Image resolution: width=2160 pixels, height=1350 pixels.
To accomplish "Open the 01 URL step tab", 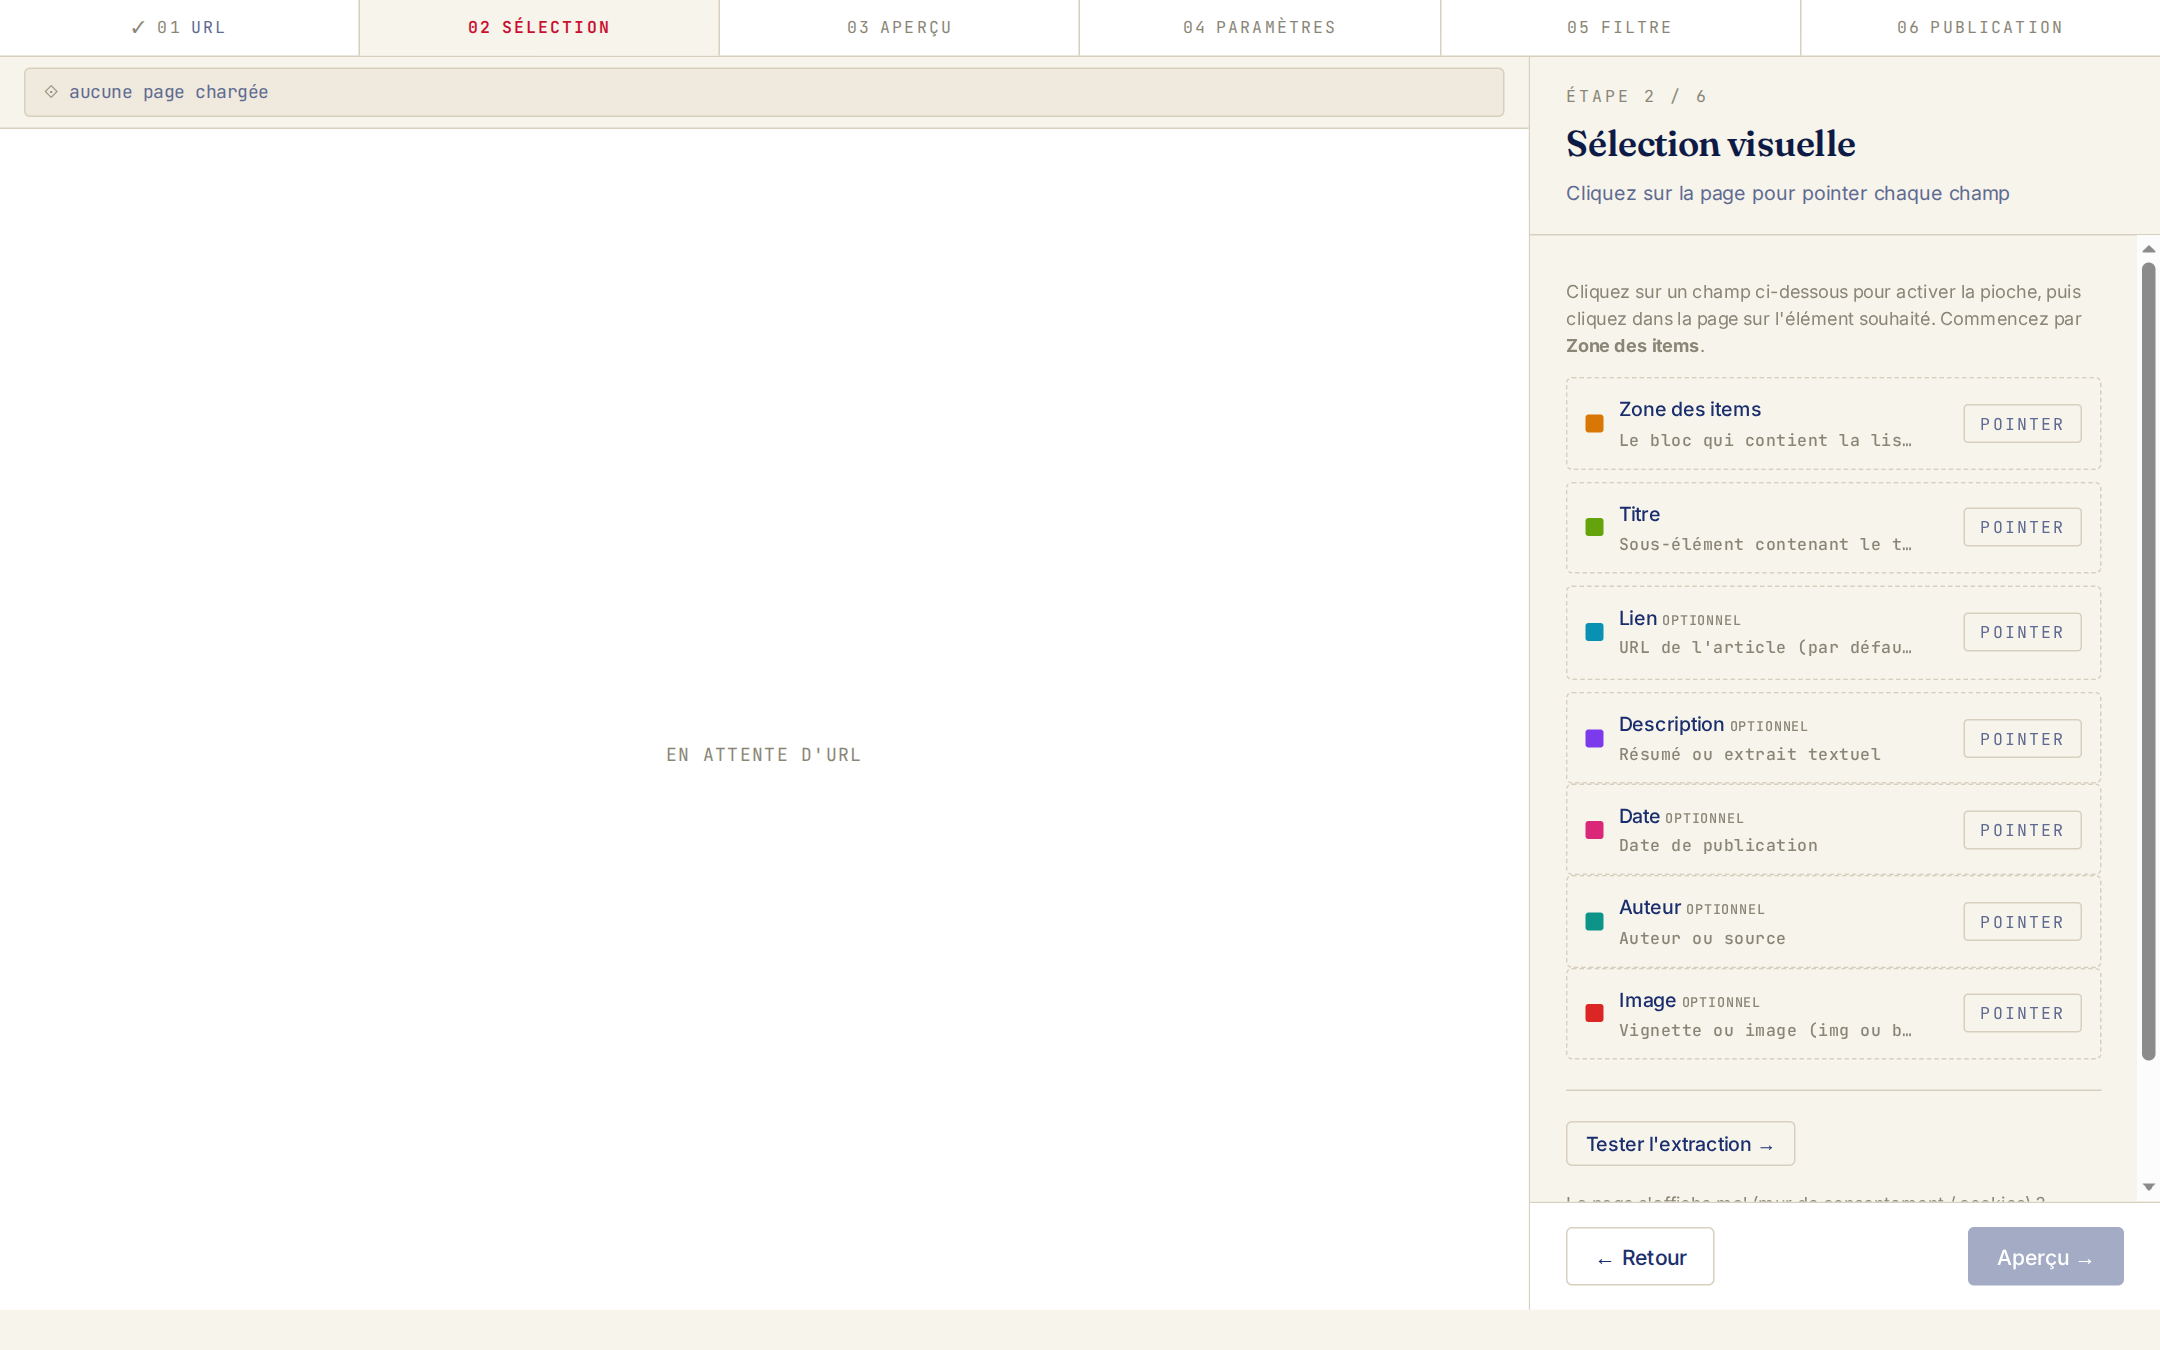I will (179, 27).
